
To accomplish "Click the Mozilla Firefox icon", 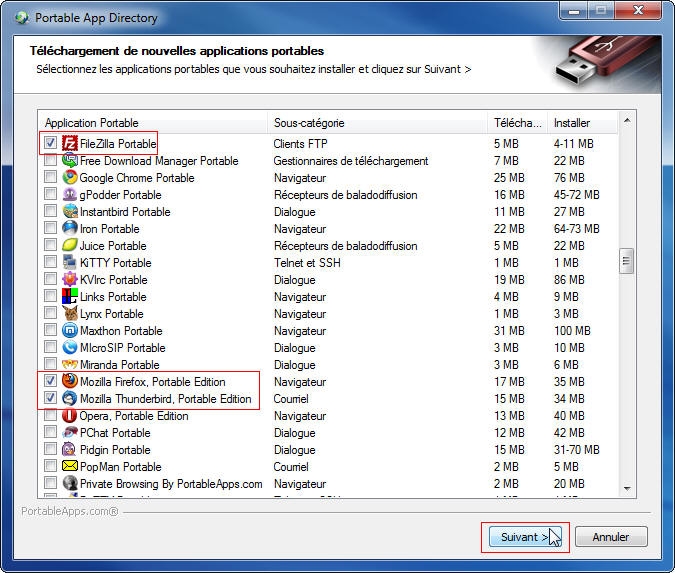I will tap(69, 381).
